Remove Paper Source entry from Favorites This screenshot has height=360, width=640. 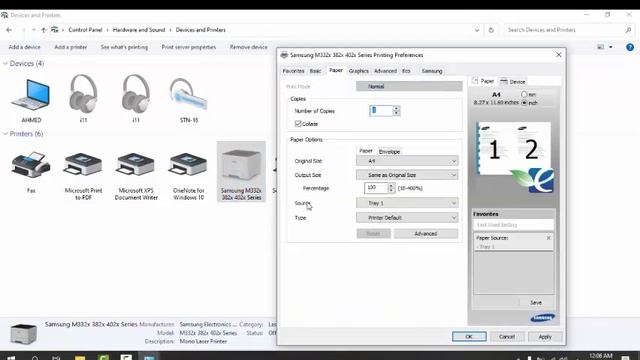(x=549, y=238)
